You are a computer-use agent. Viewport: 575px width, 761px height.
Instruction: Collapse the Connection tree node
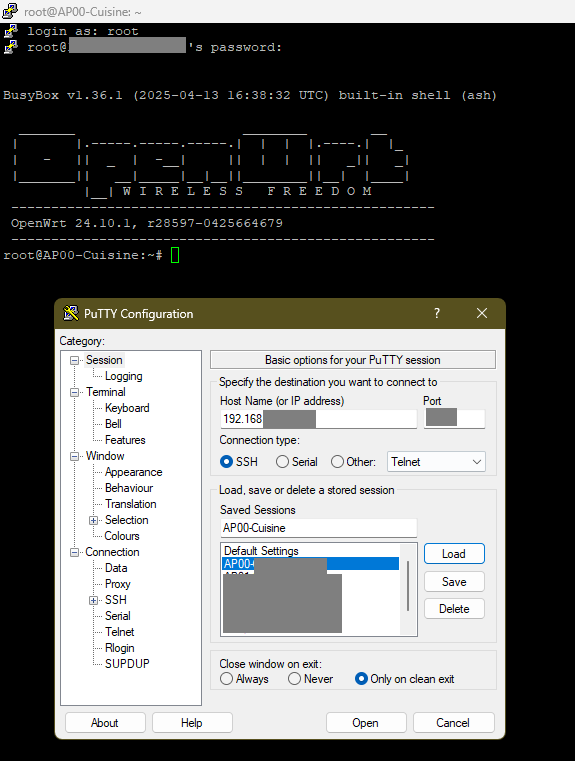pos(74,552)
